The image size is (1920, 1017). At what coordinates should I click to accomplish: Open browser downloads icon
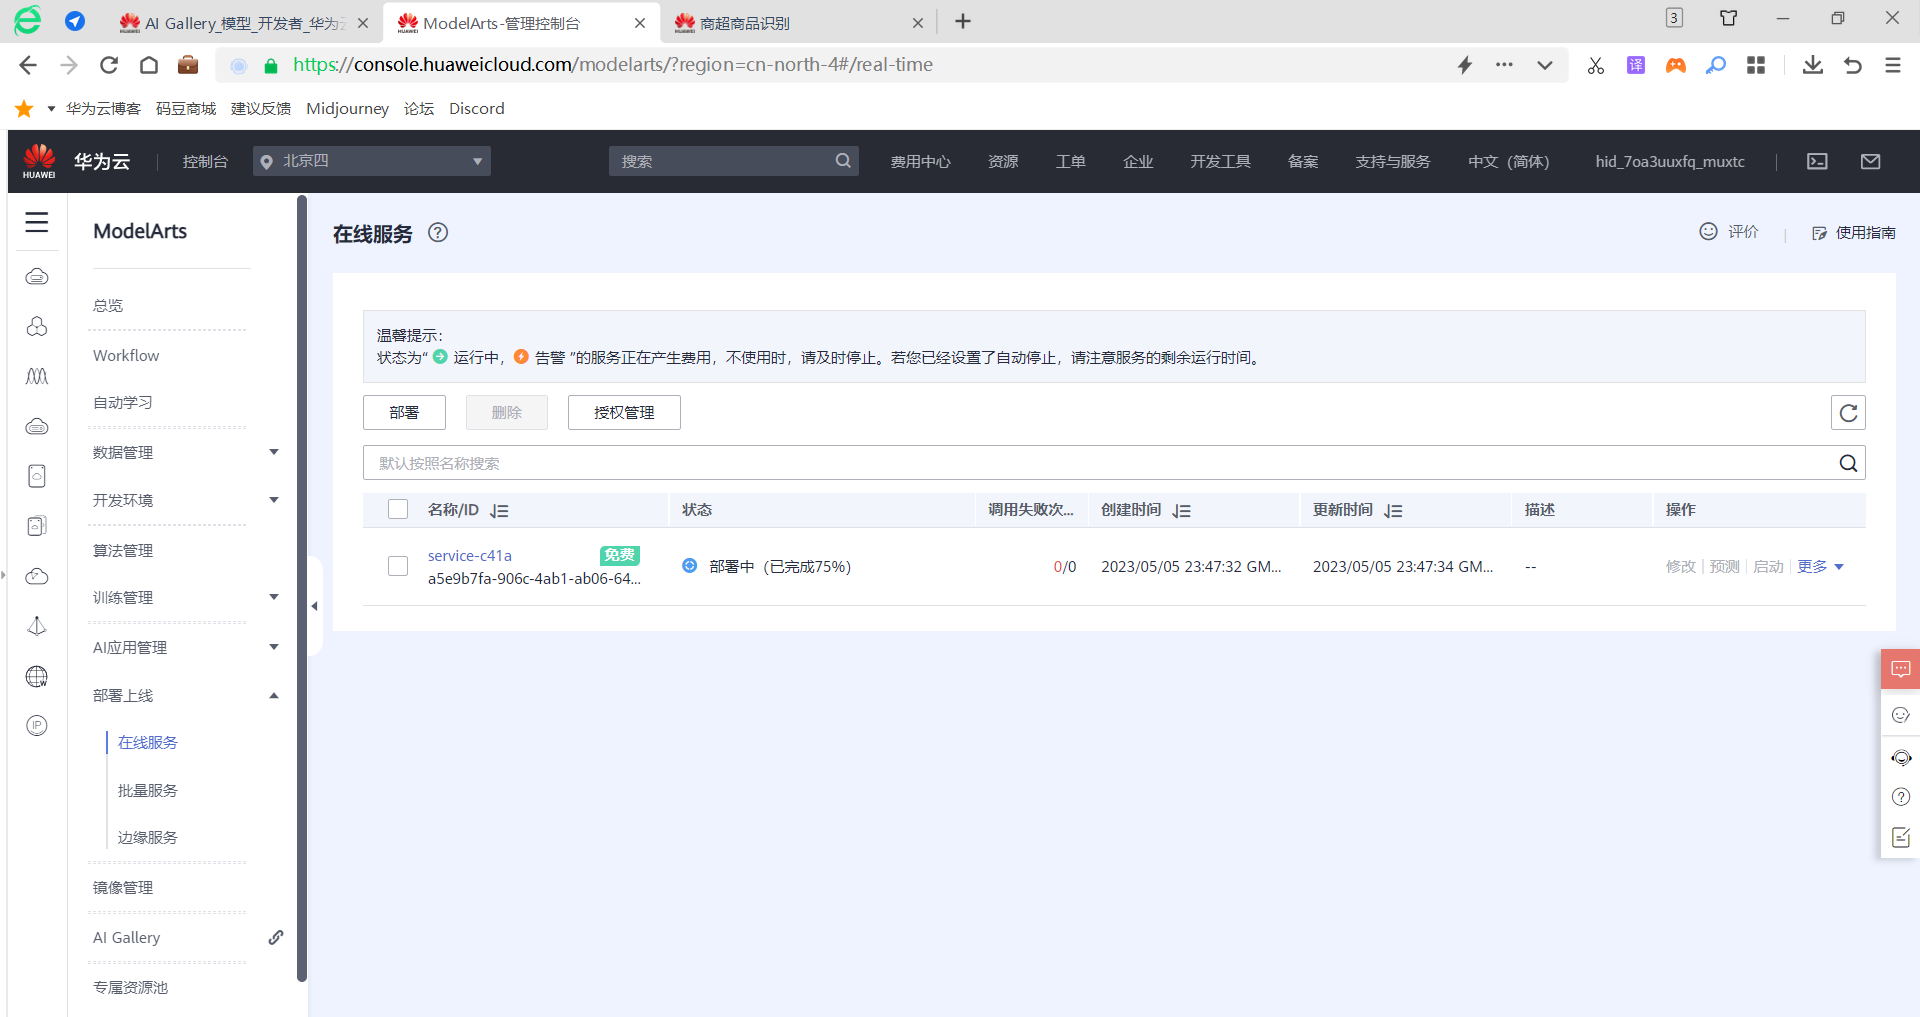pyautogui.click(x=1812, y=65)
